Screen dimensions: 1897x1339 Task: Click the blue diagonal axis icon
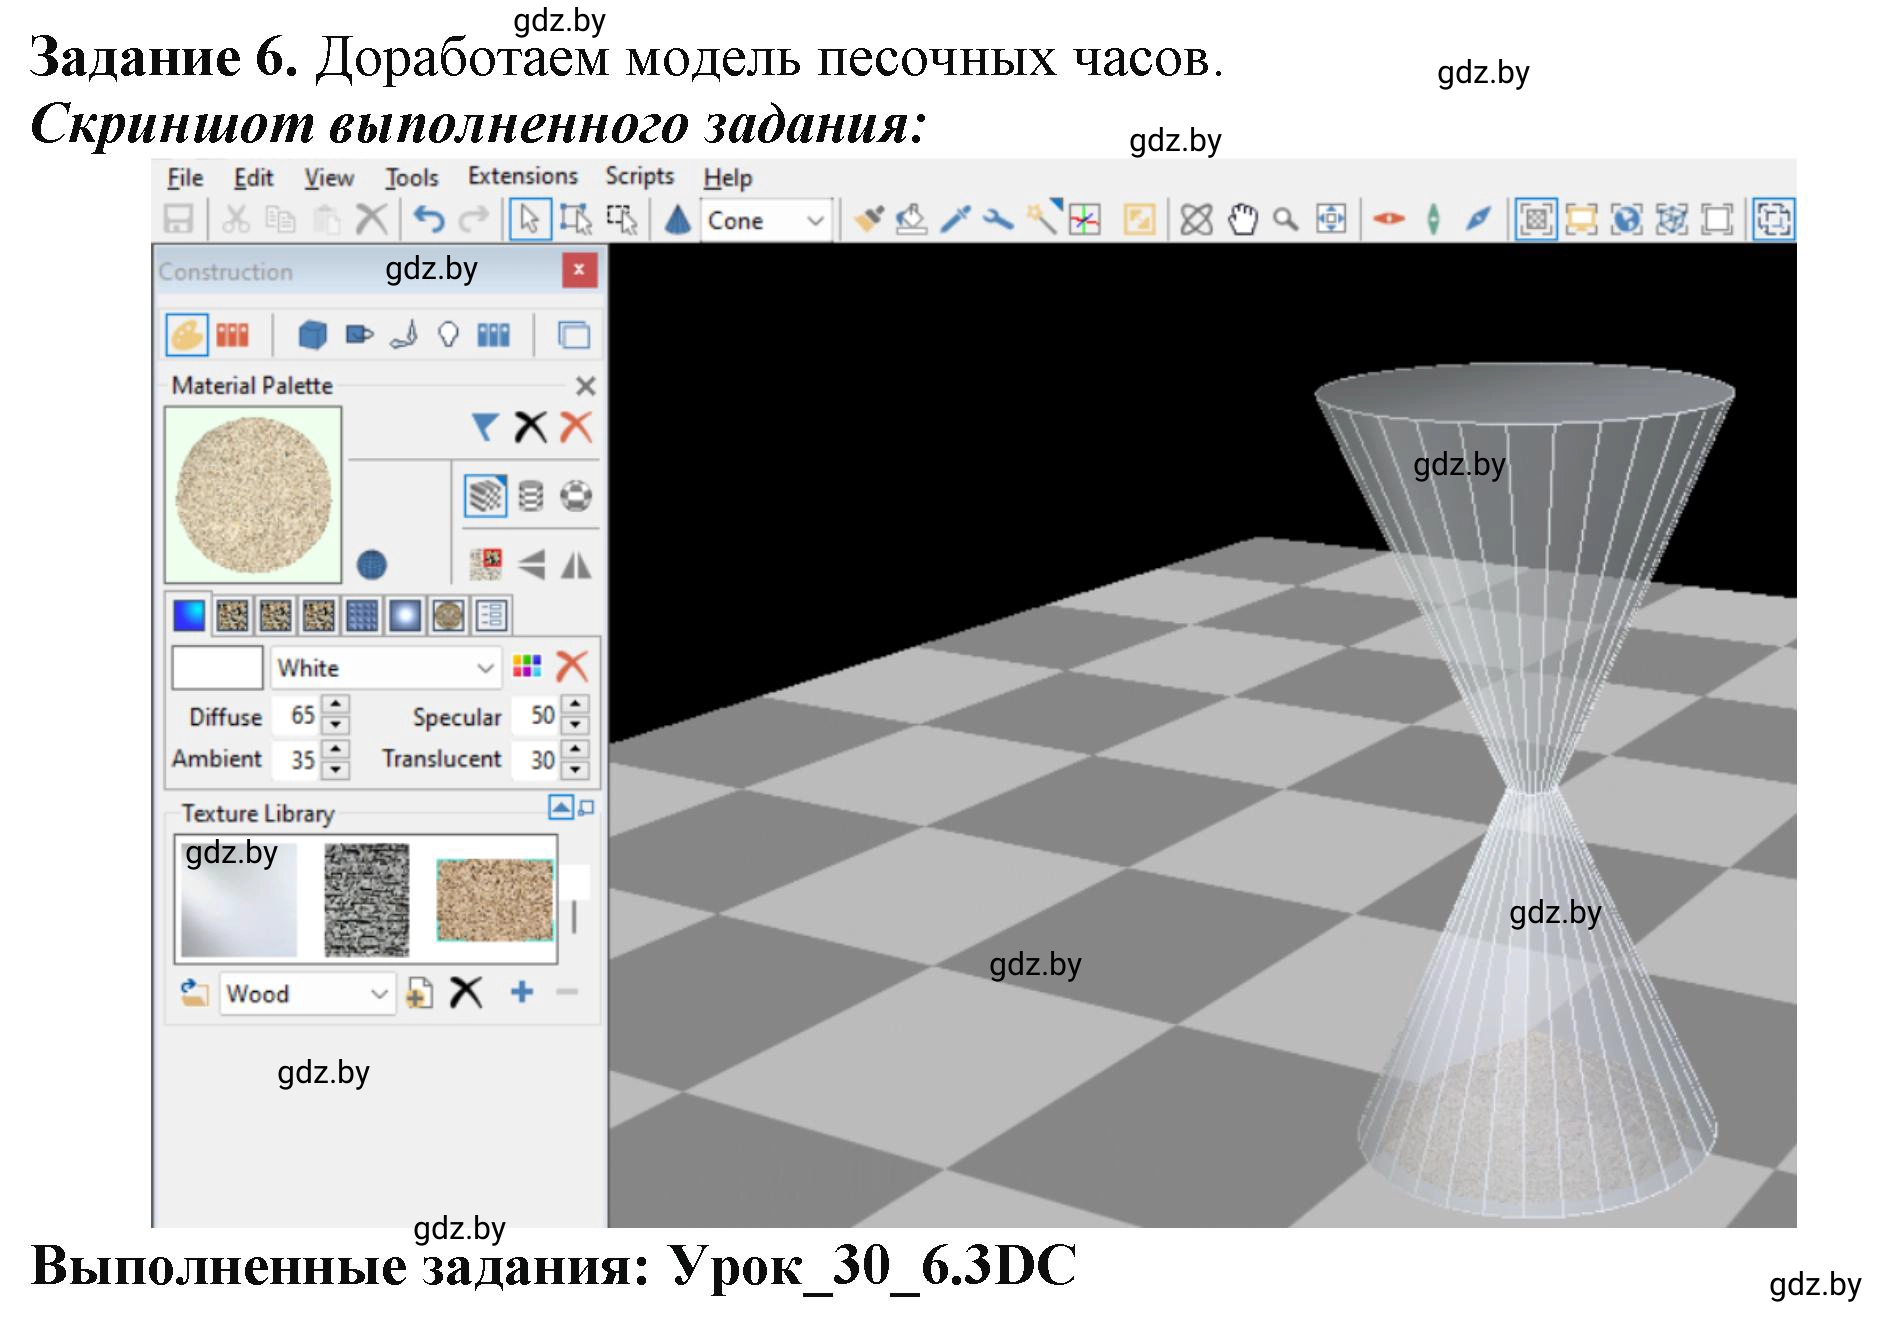pyautogui.click(x=1478, y=219)
